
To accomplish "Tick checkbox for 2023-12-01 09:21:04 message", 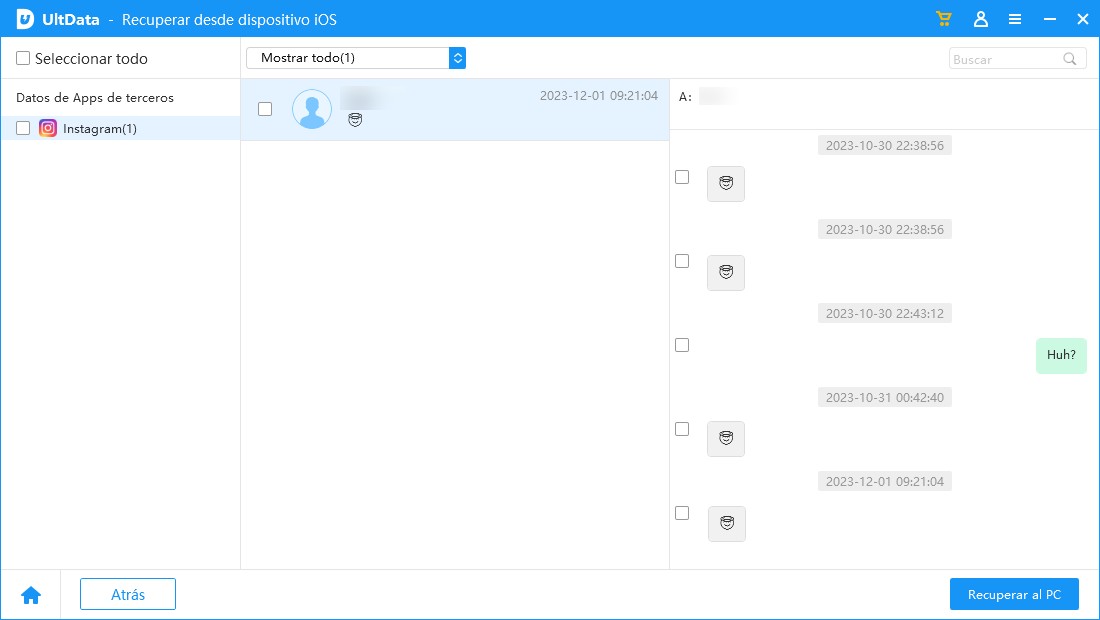I will [682, 513].
